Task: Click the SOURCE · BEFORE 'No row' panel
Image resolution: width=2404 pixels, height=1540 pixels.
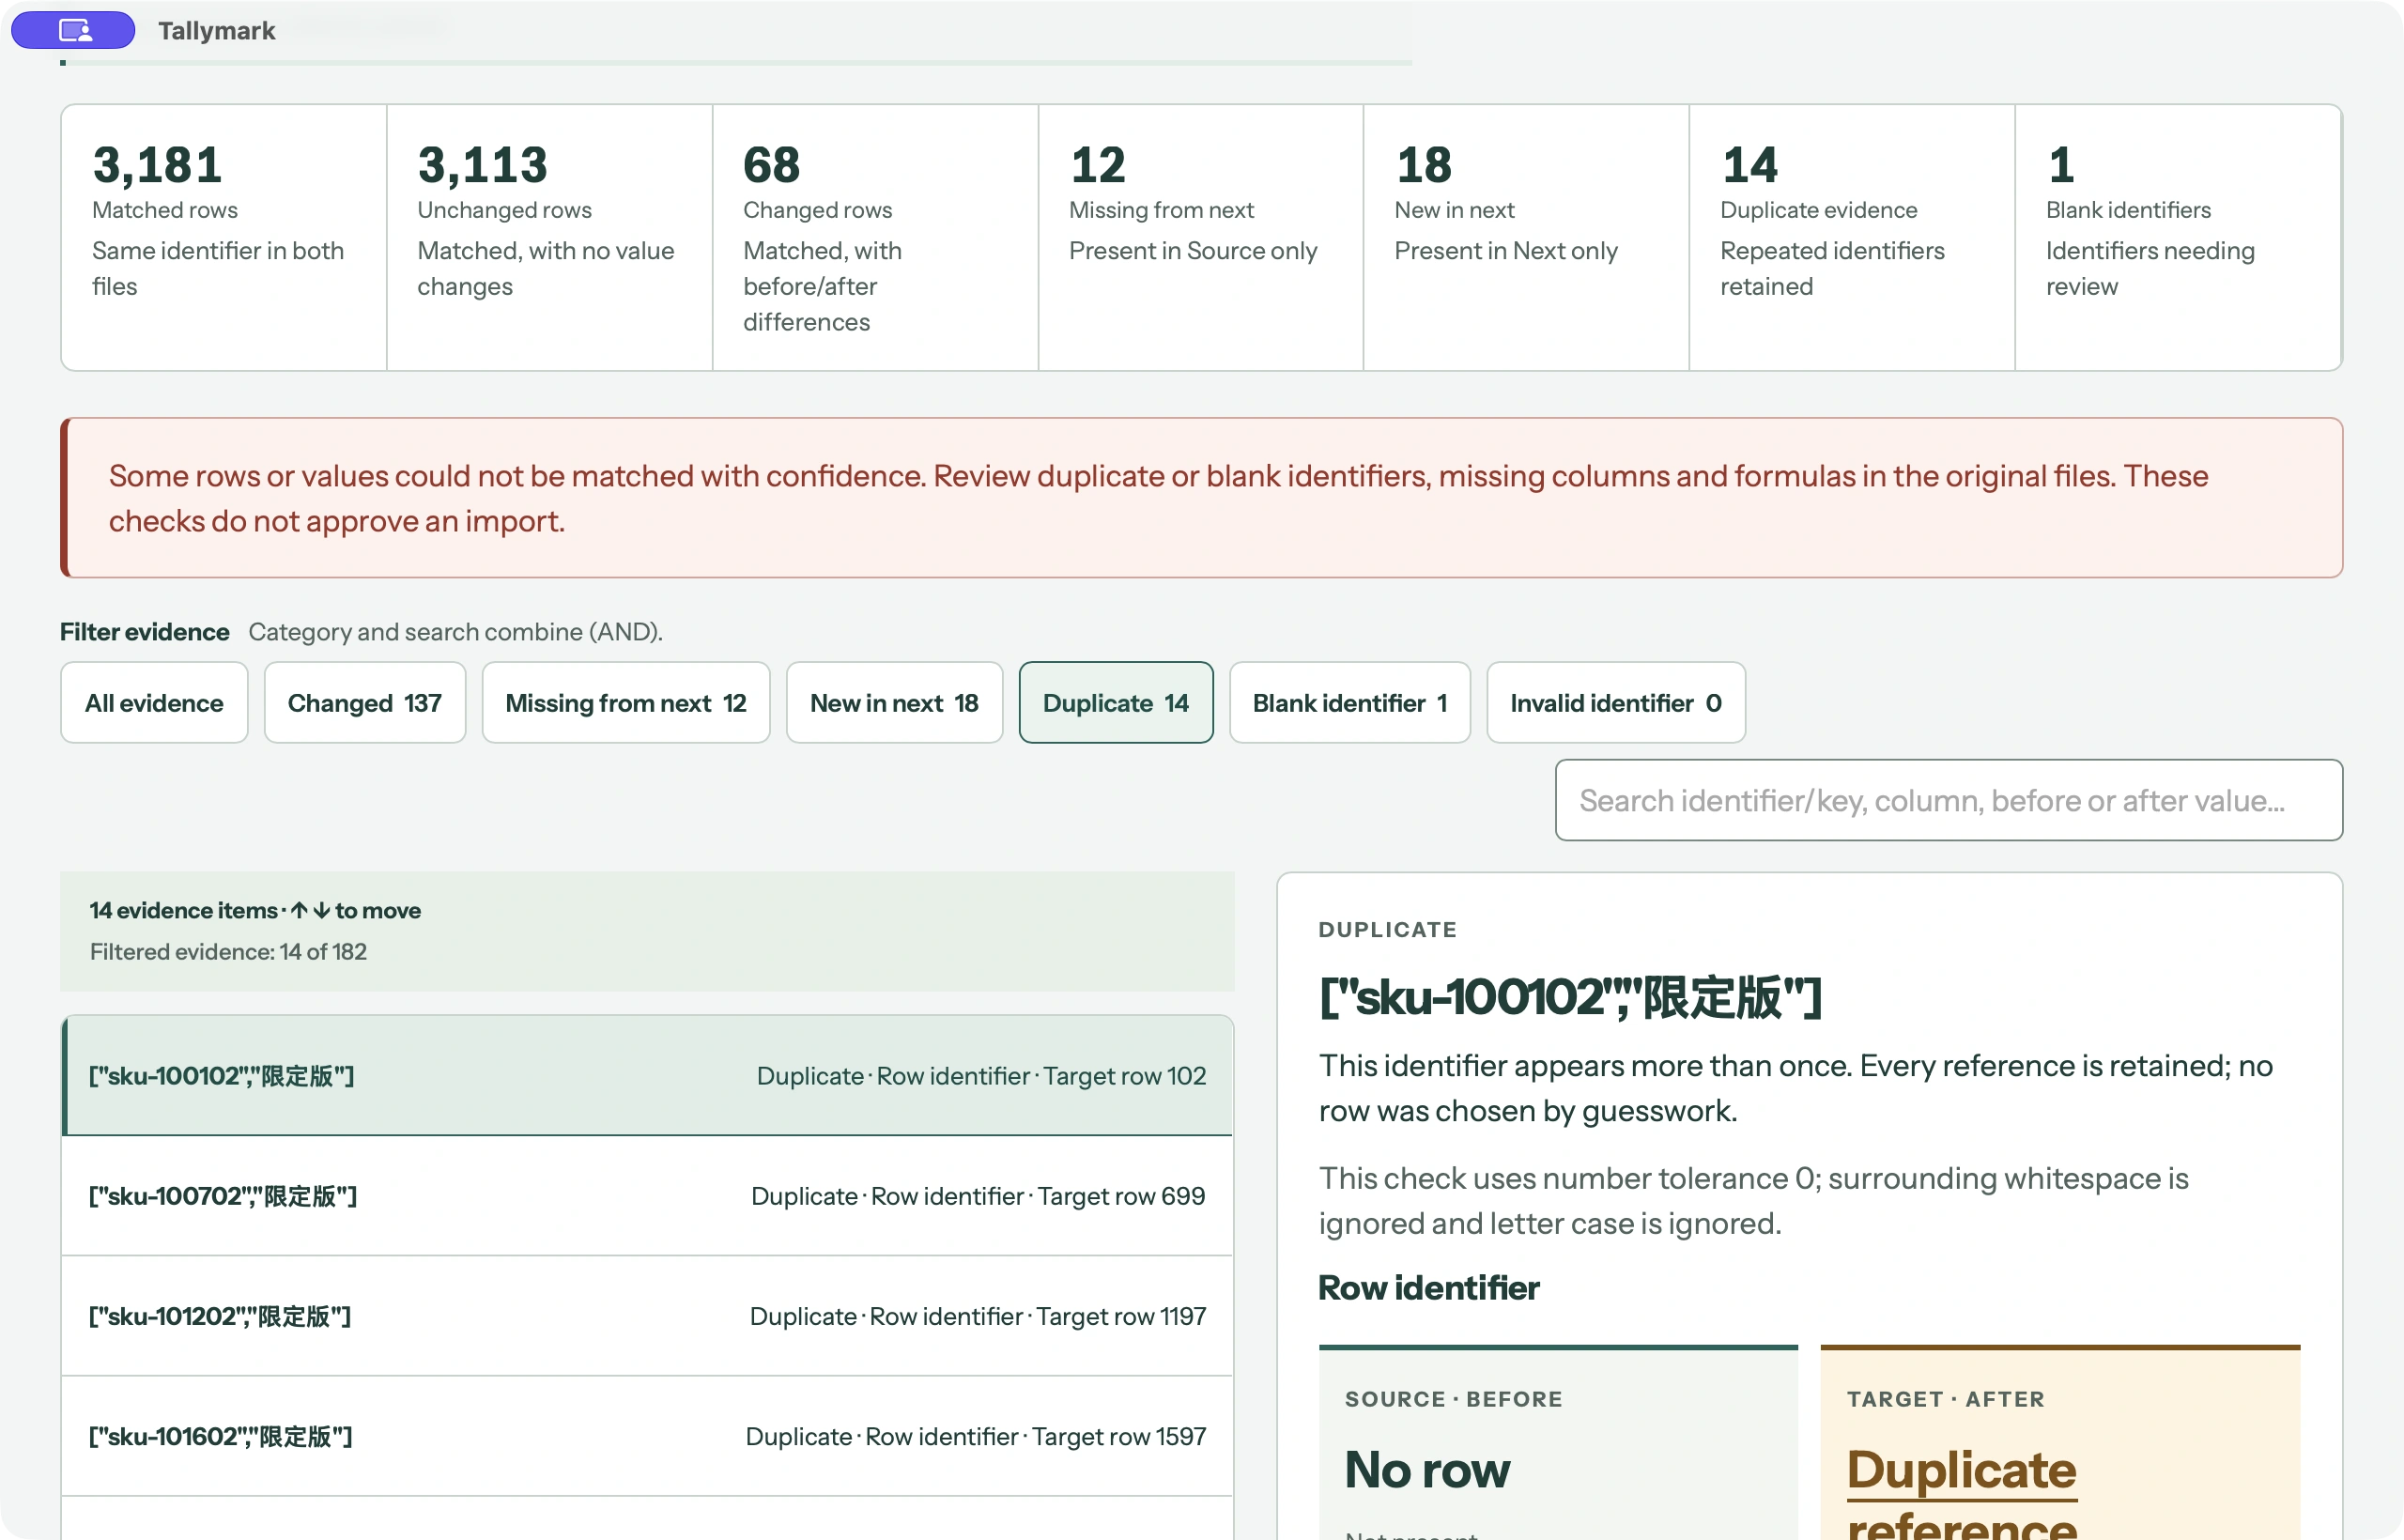Action: 1558,1444
